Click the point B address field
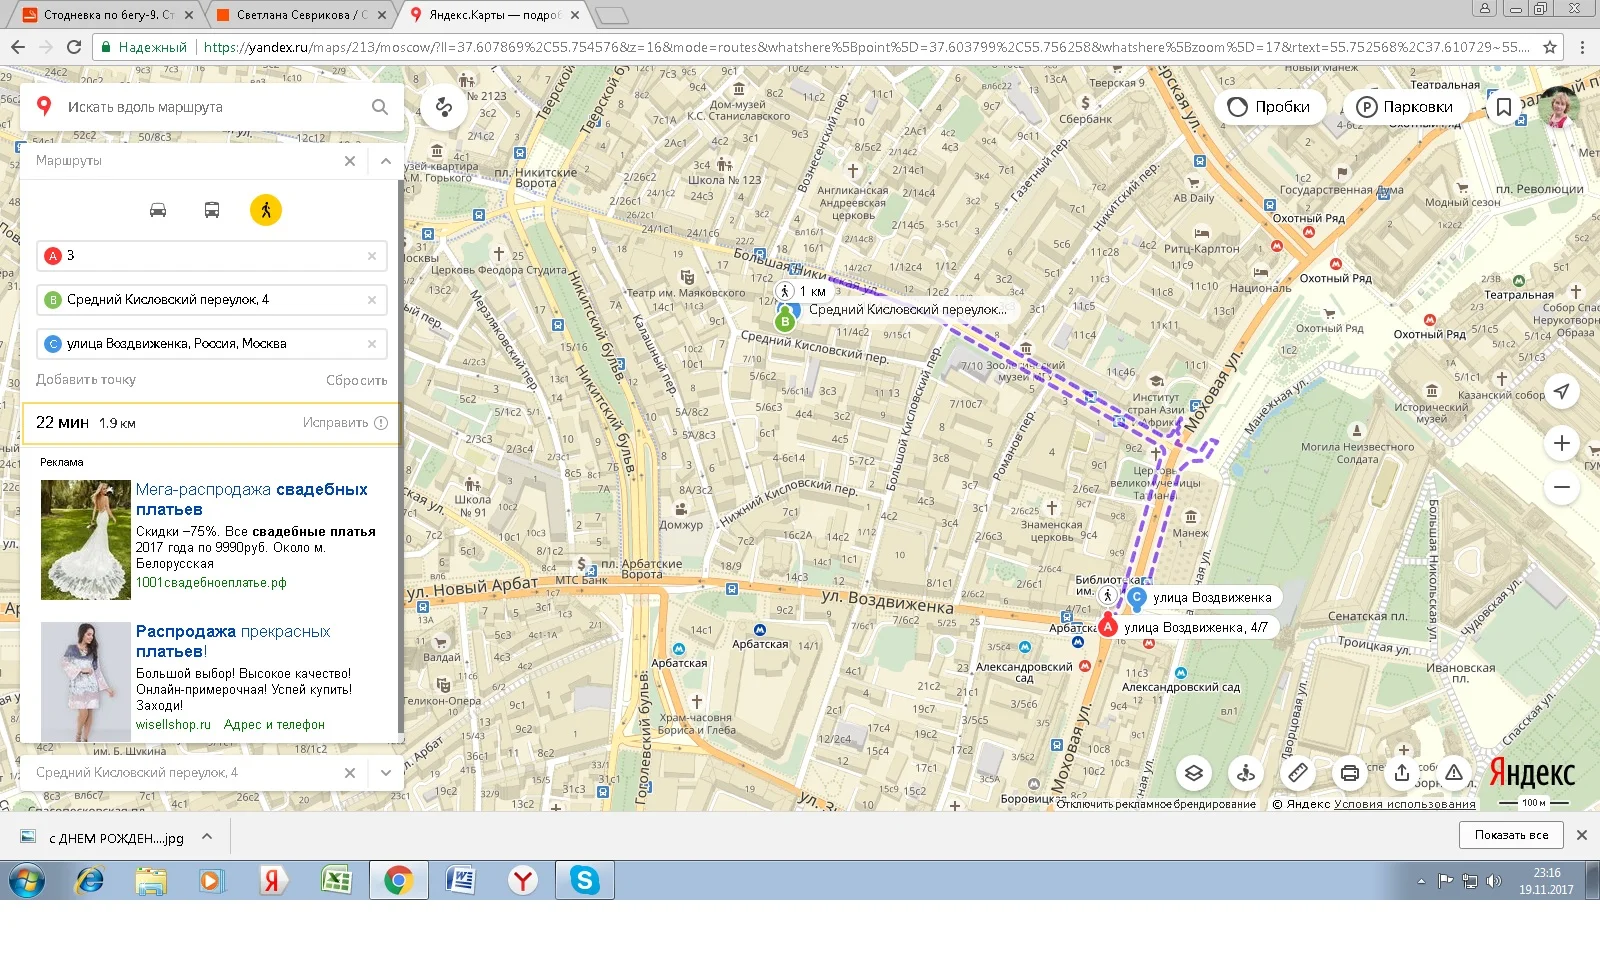 tap(212, 300)
